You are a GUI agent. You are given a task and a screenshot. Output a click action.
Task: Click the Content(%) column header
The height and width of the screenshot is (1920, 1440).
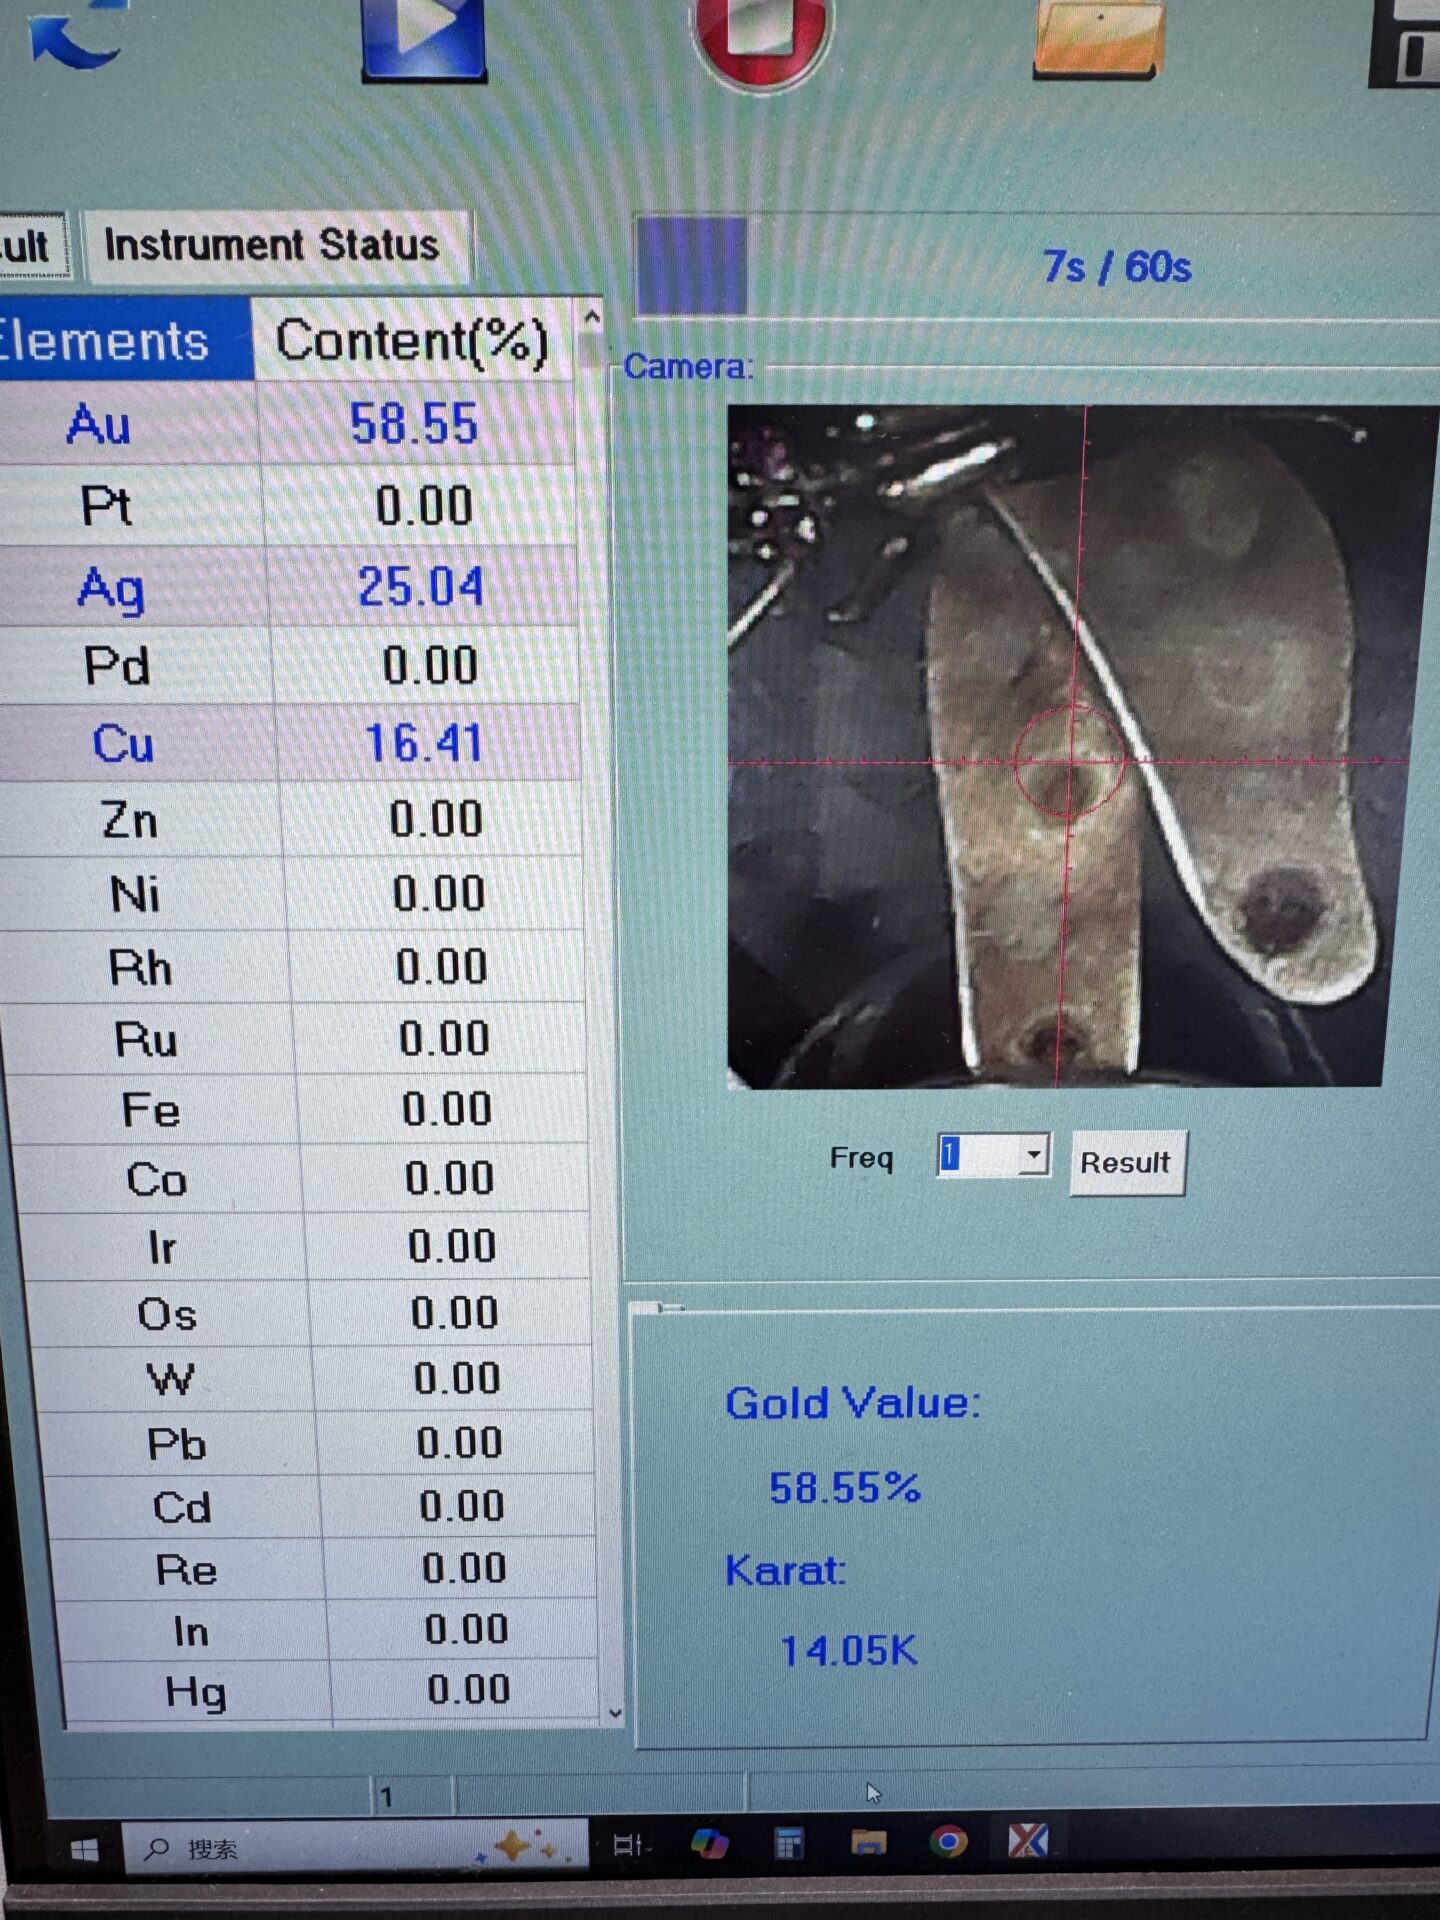tap(412, 342)
